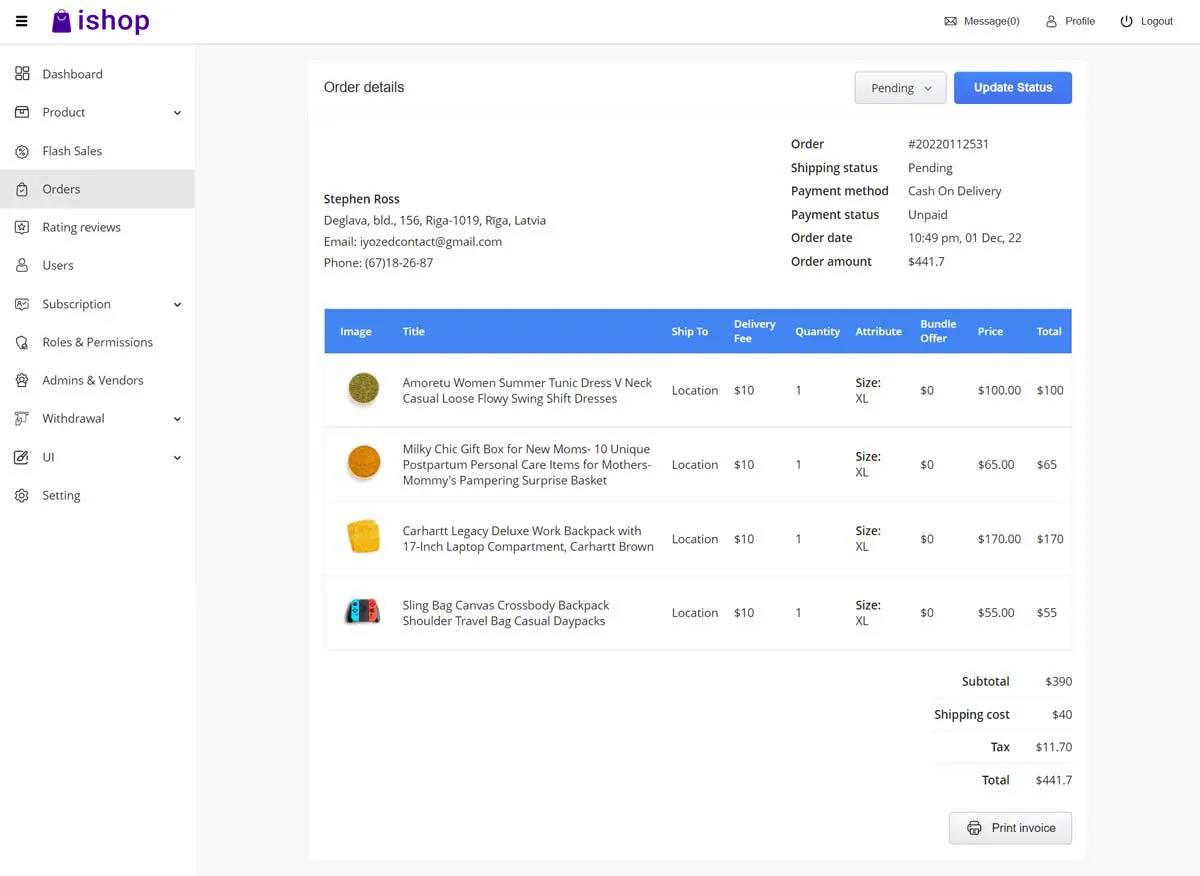
Task: Click the Logout power icon
Action: pyautogui.click(x=1126, y=21)
